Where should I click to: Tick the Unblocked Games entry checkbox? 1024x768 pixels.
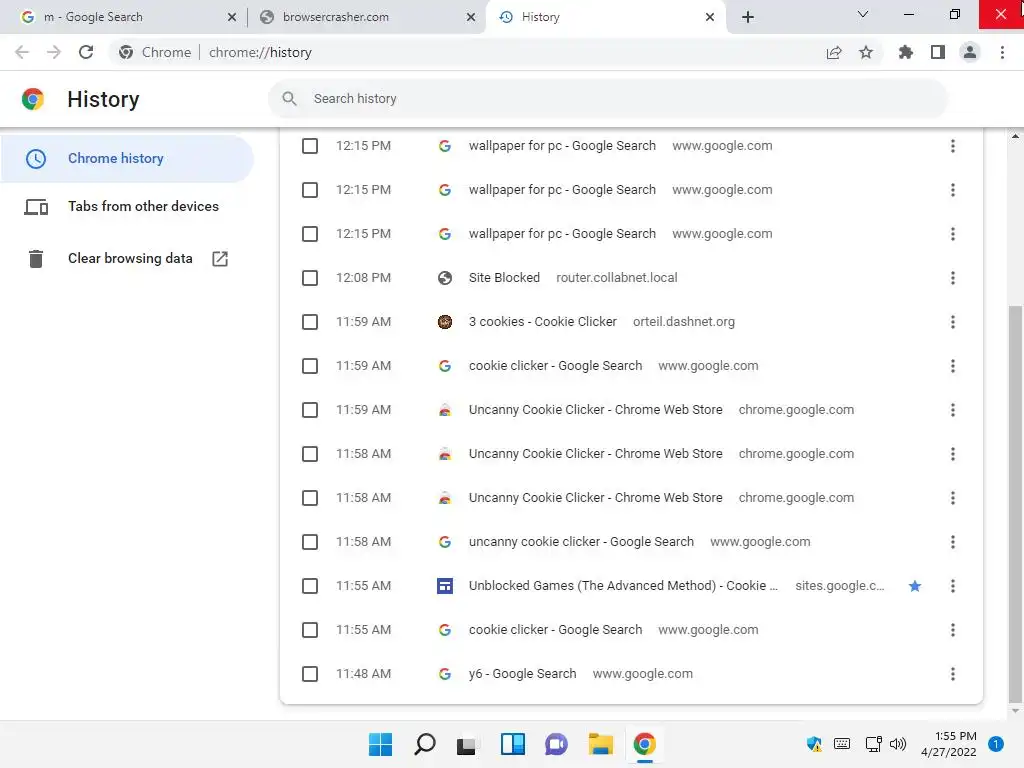[x=310, y=586]
